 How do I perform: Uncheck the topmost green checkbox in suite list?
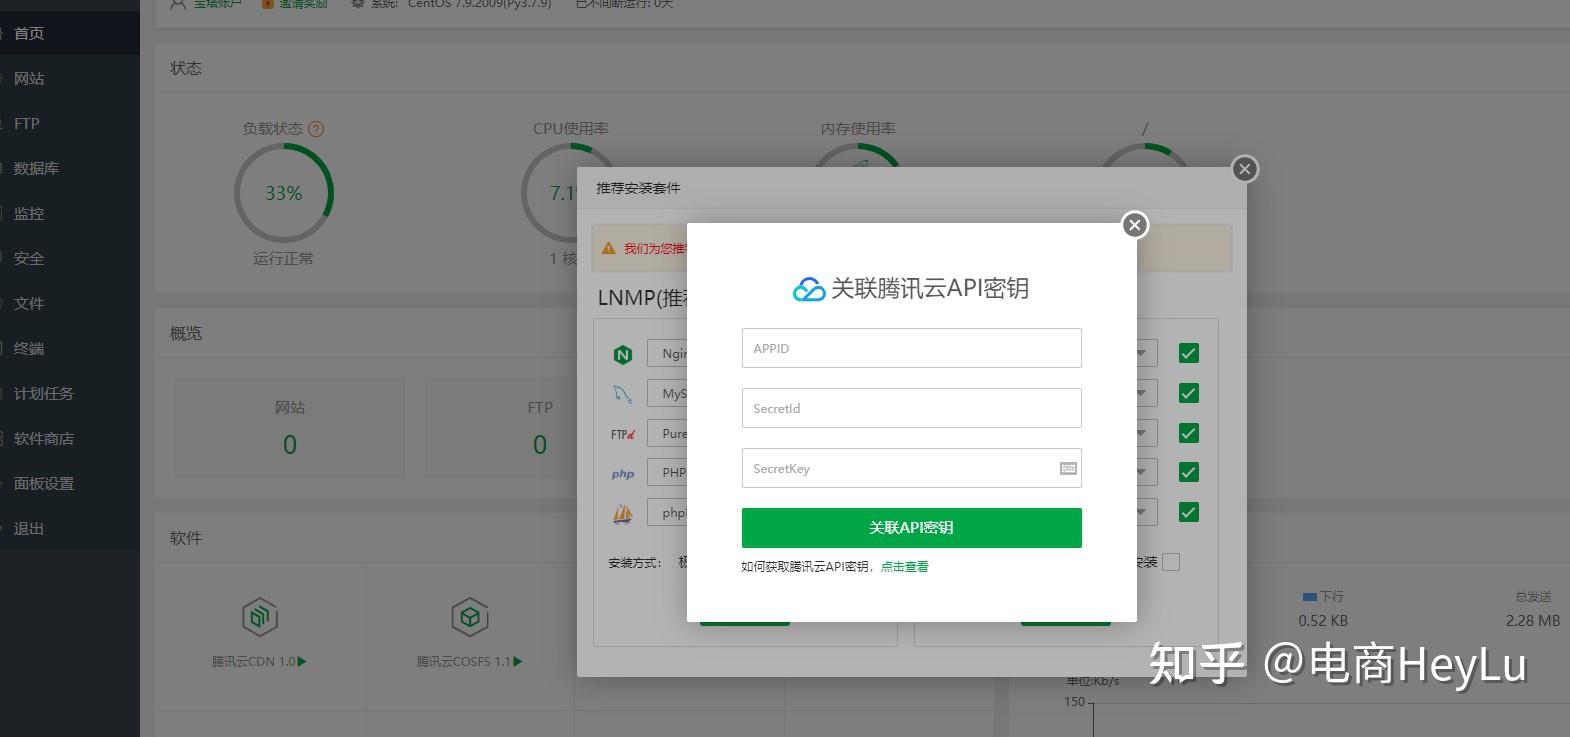tap(1188, 353)
